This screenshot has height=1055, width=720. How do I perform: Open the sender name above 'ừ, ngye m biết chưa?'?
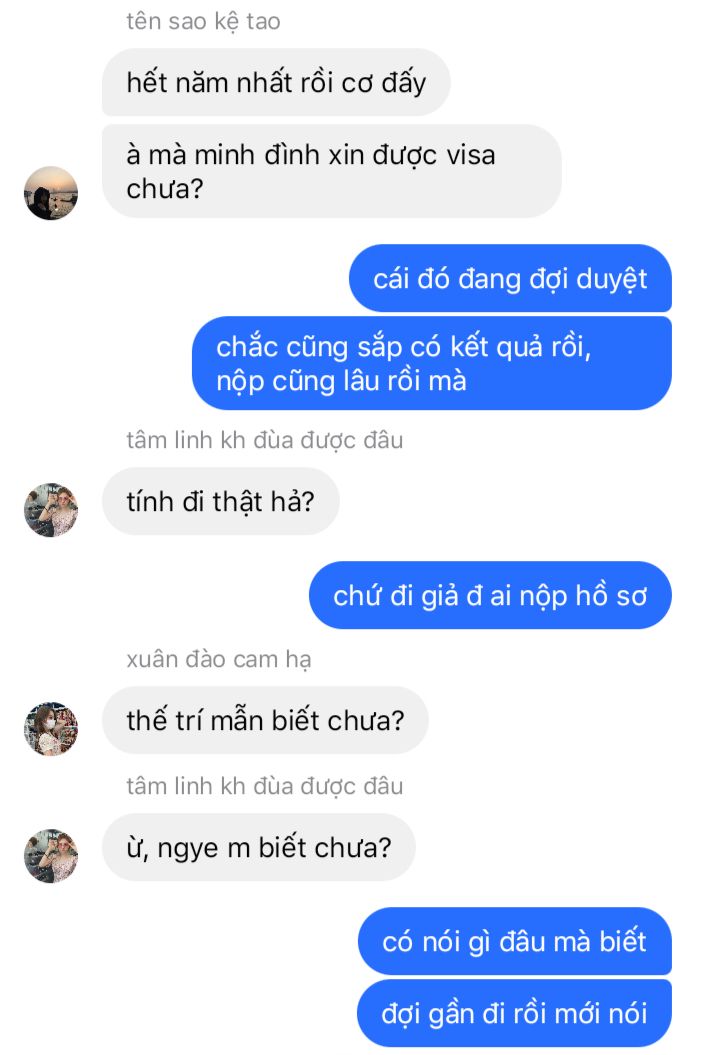(x=264, y=786)
